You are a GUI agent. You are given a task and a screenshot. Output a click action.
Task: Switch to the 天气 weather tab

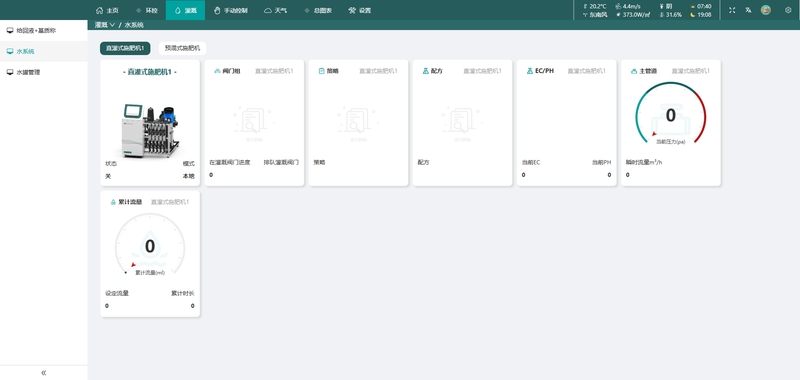coord(276,10)
